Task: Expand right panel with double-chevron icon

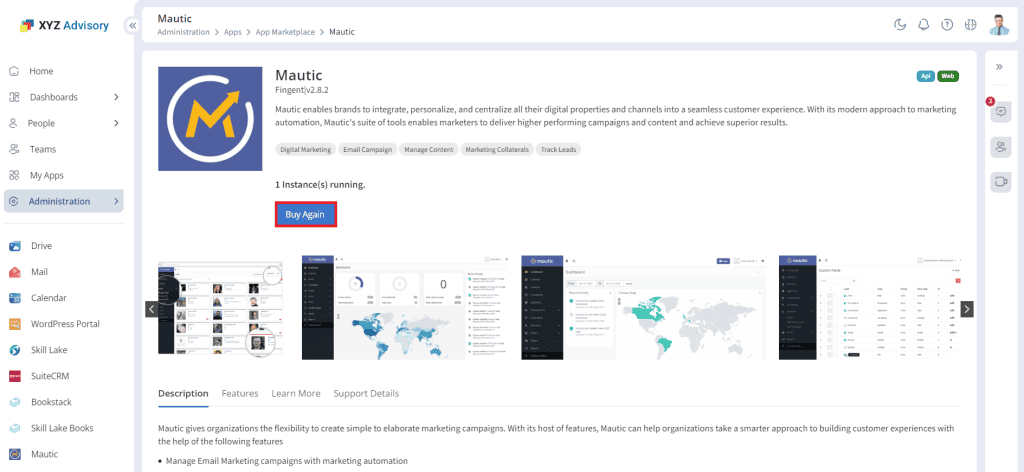Action: point(999,67)
